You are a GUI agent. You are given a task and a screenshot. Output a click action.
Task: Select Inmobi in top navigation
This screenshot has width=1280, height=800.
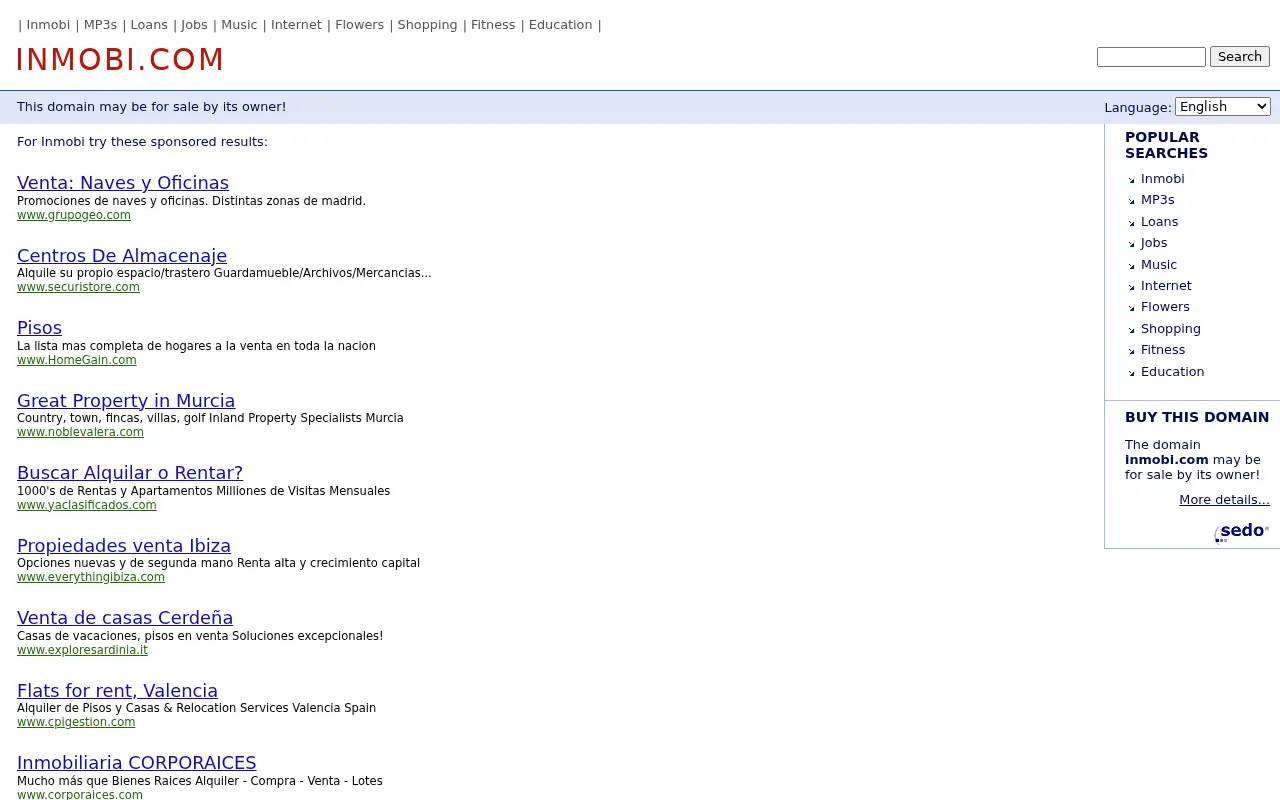48,25
